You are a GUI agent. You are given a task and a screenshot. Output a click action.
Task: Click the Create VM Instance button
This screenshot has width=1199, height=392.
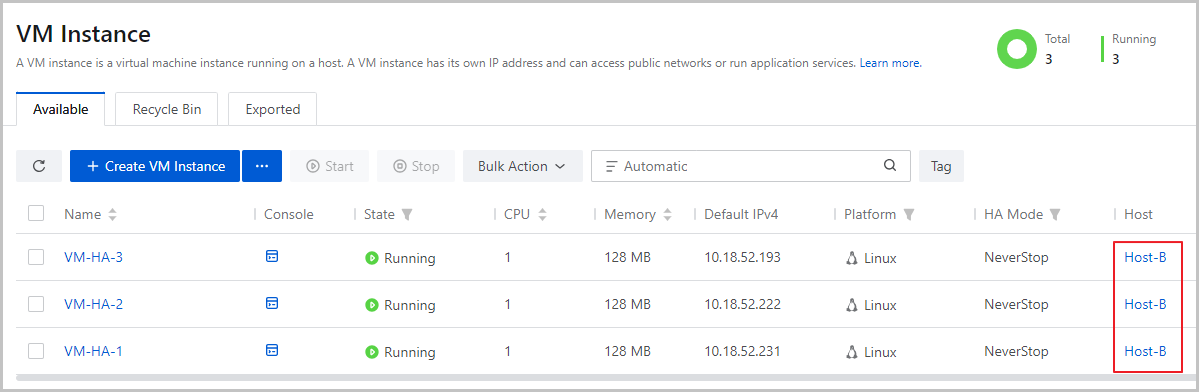point(155,166)
